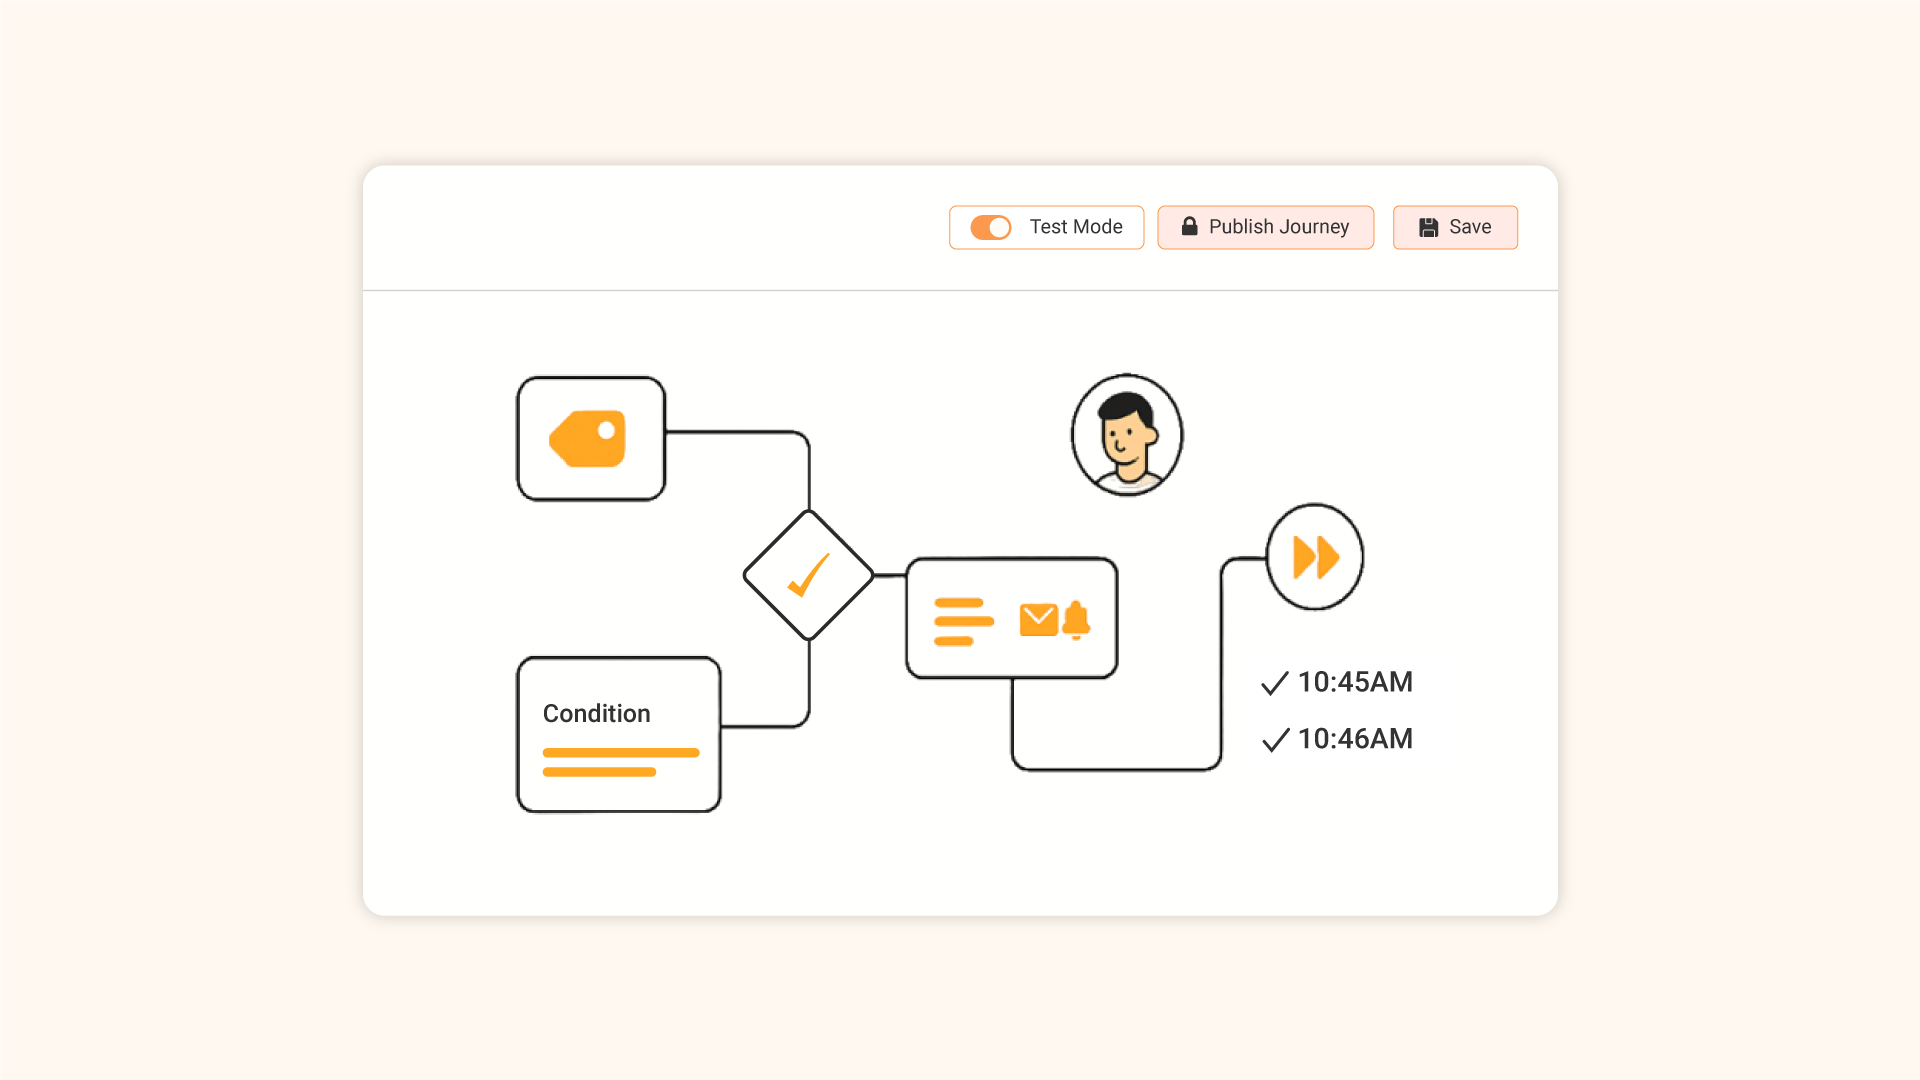Click the Publish Journey button
Image resolution: width=1920 pixels, height=1080 pixels.
click(x=1265, y=227)
